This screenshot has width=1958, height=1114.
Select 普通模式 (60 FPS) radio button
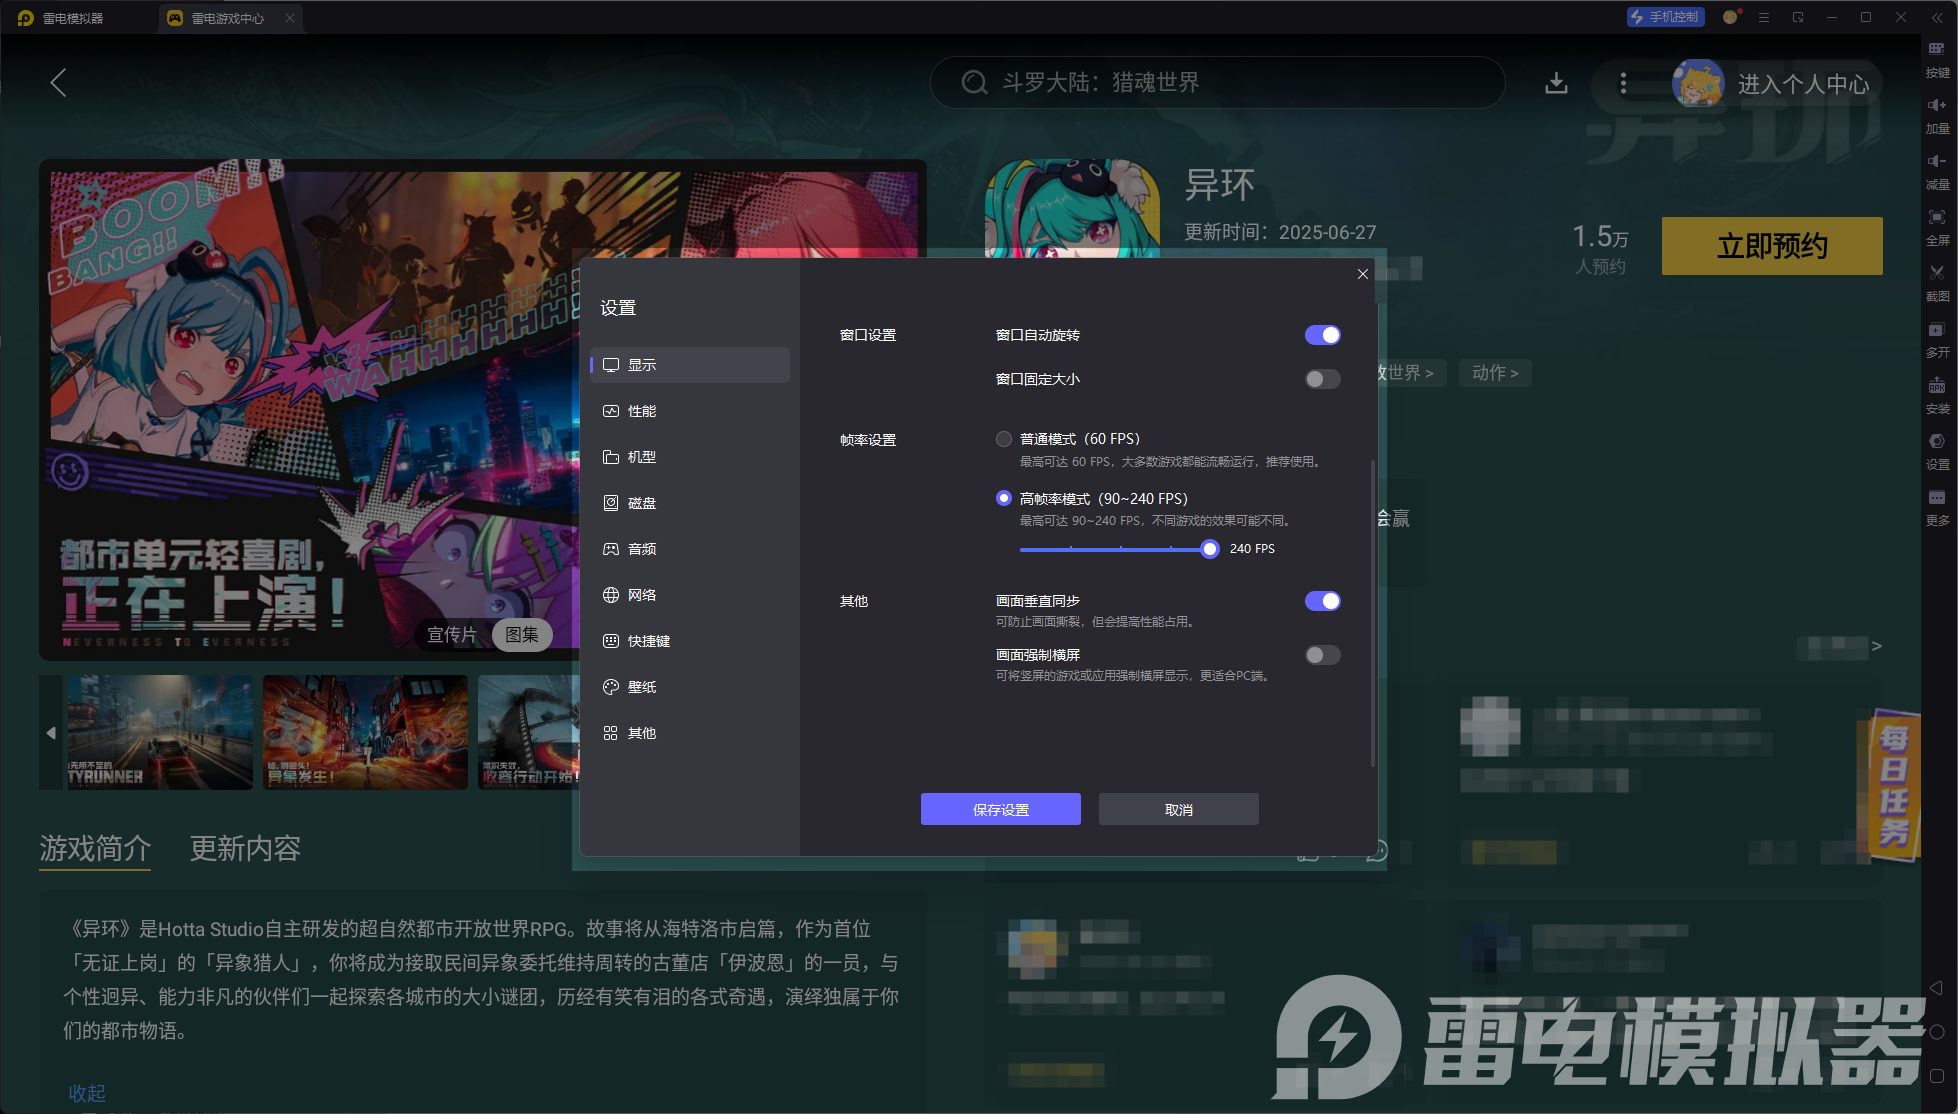tap(1004, 439)
